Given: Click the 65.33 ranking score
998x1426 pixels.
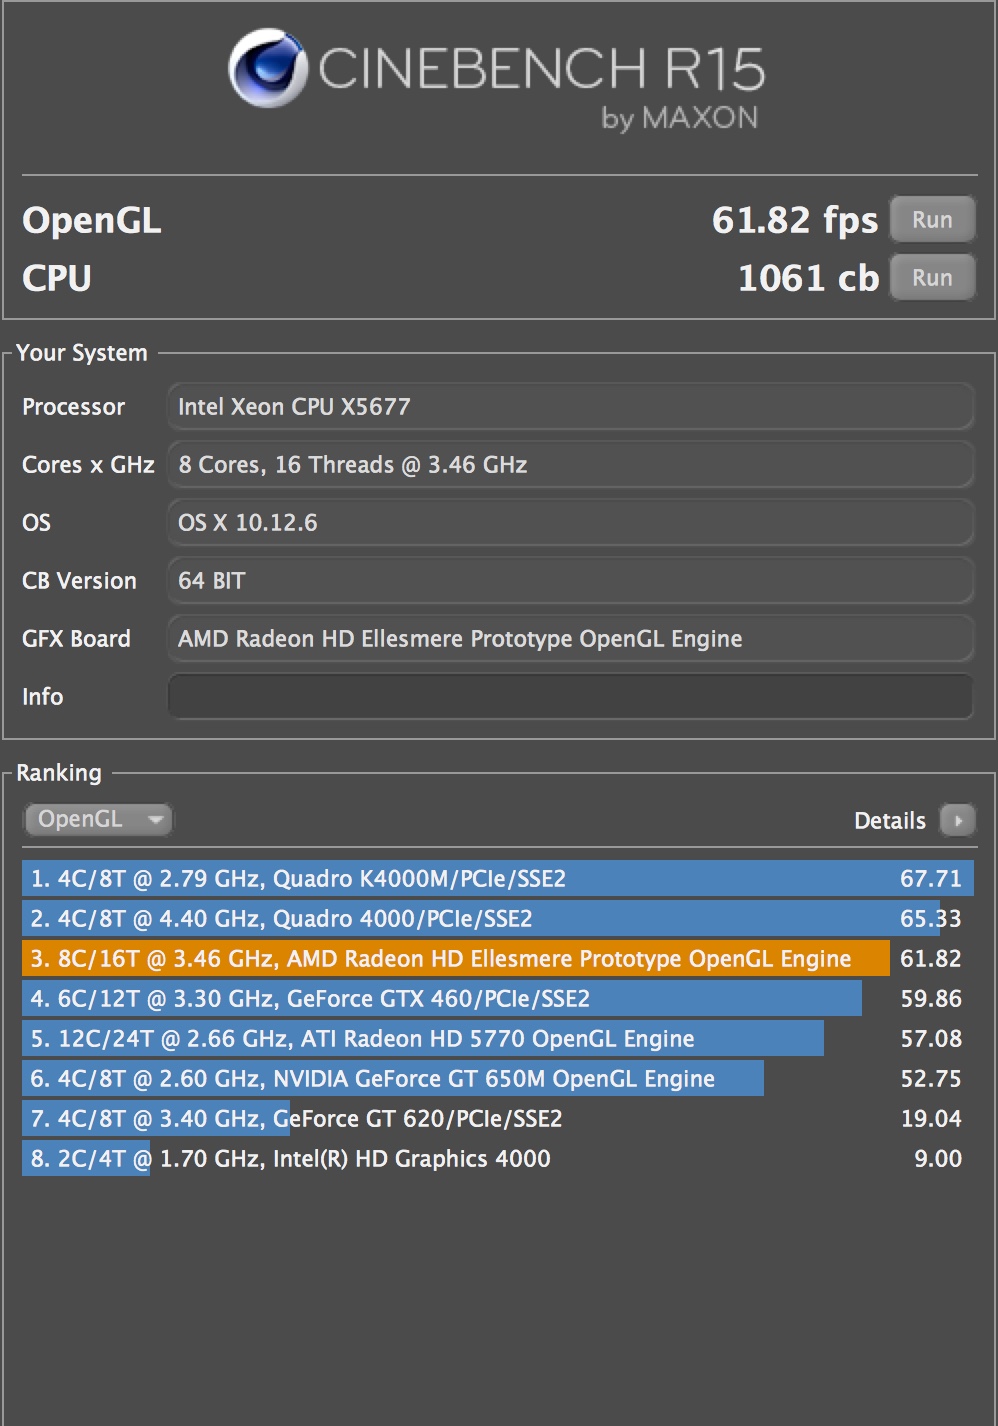Looking at the screenshot, I should (x=930, y=919).
